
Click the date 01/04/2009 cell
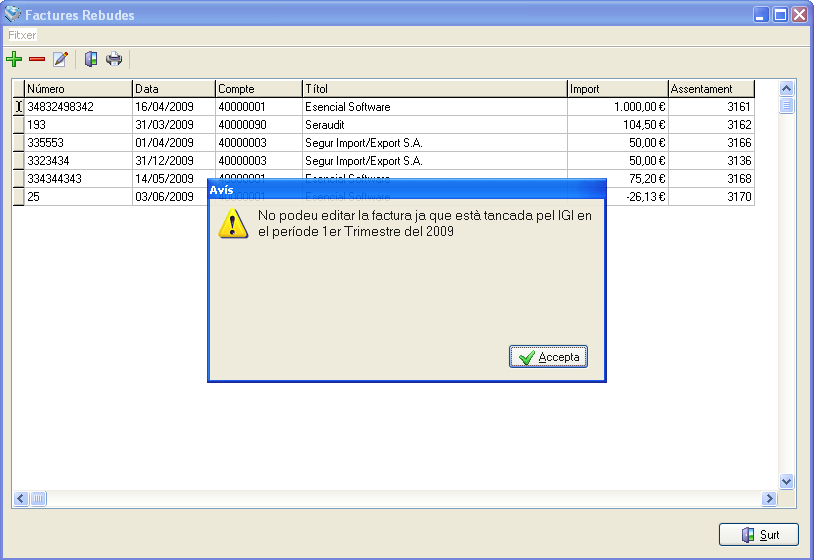click(x=173, y=143)
